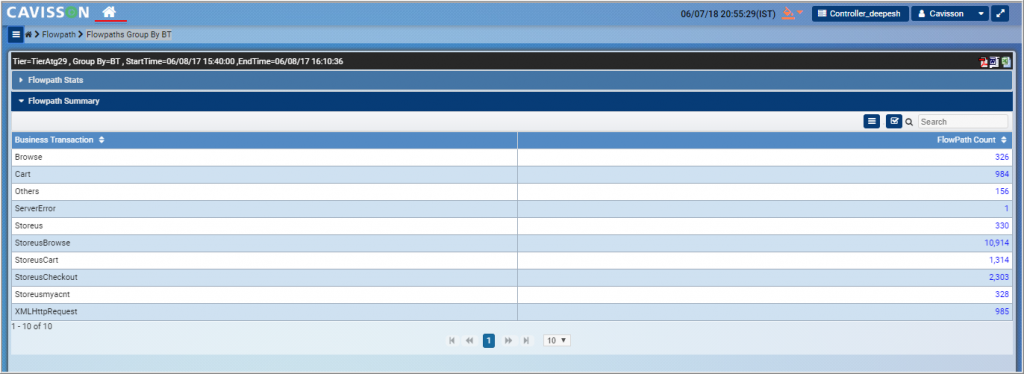Screen dimensions: 1024x374
Task: Open Others flowpath count 156
Action: click(x=1002, y=192)
